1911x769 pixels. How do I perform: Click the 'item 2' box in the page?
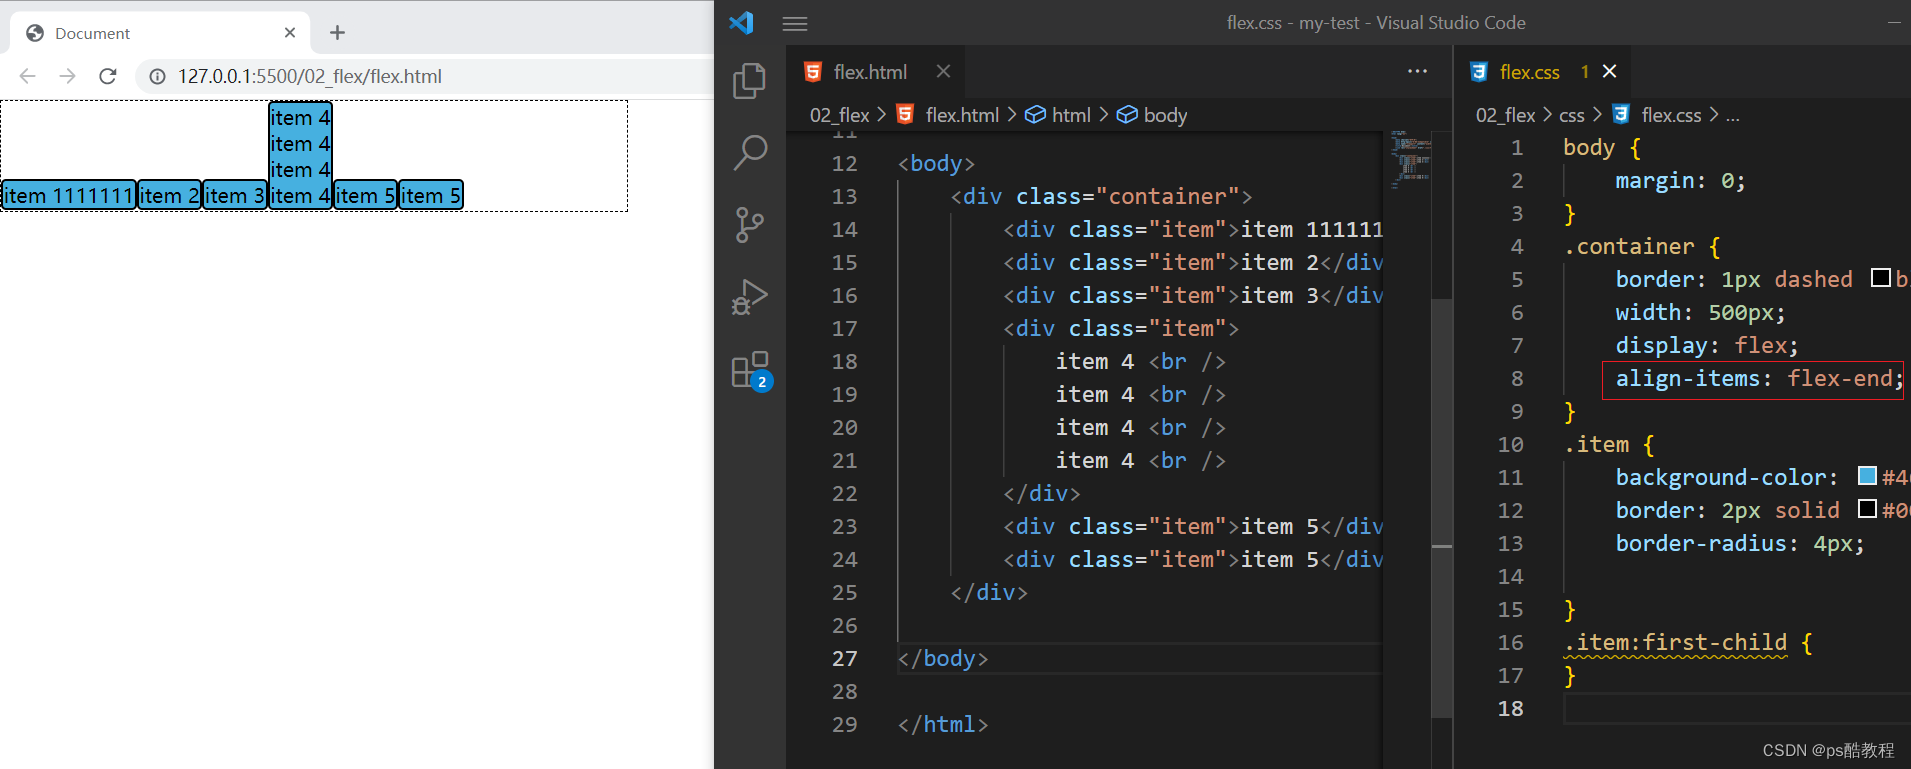coord(169,195)
